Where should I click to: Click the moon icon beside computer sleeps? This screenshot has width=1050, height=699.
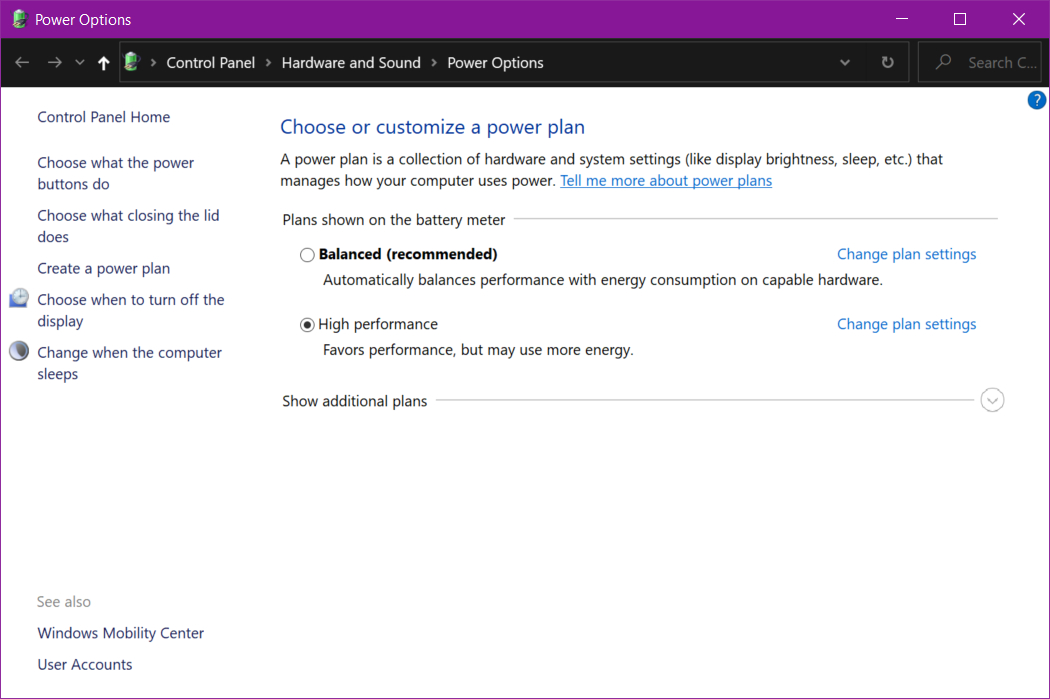pos(19,350)
